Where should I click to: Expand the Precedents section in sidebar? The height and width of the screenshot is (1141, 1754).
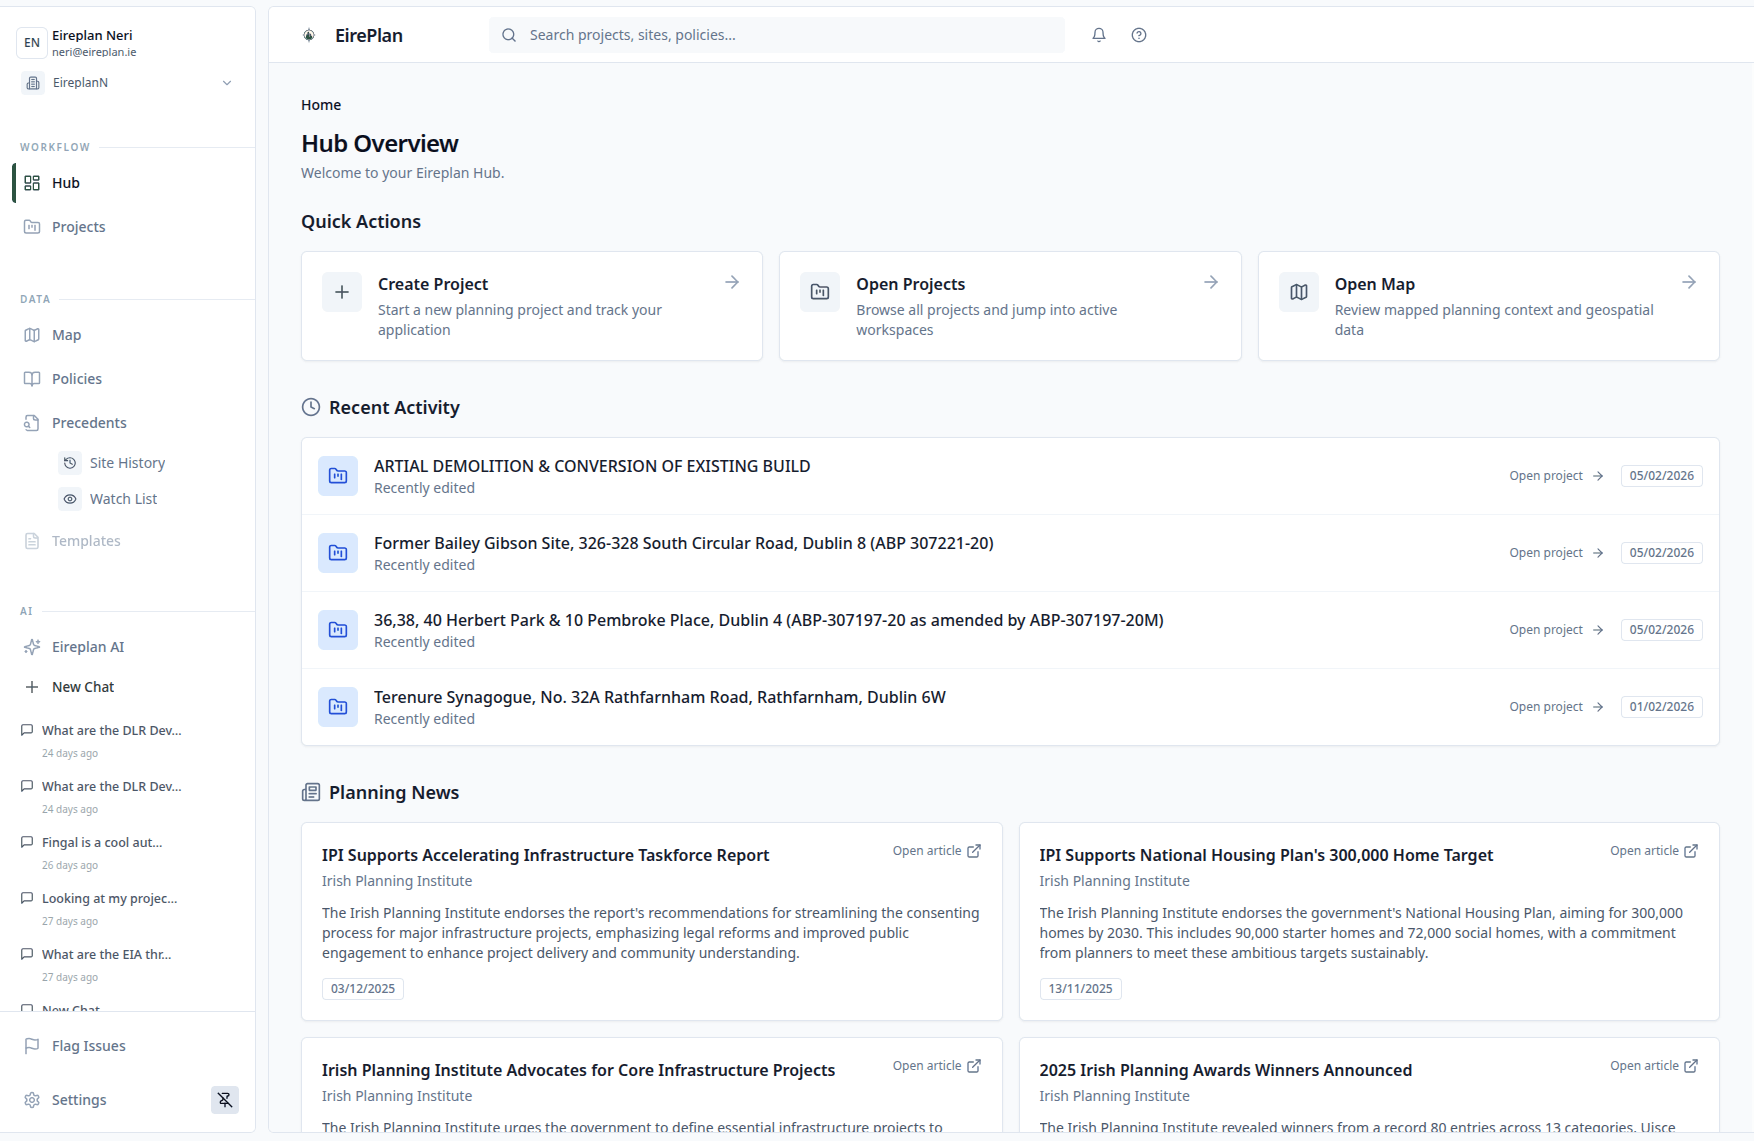point(89,423)
